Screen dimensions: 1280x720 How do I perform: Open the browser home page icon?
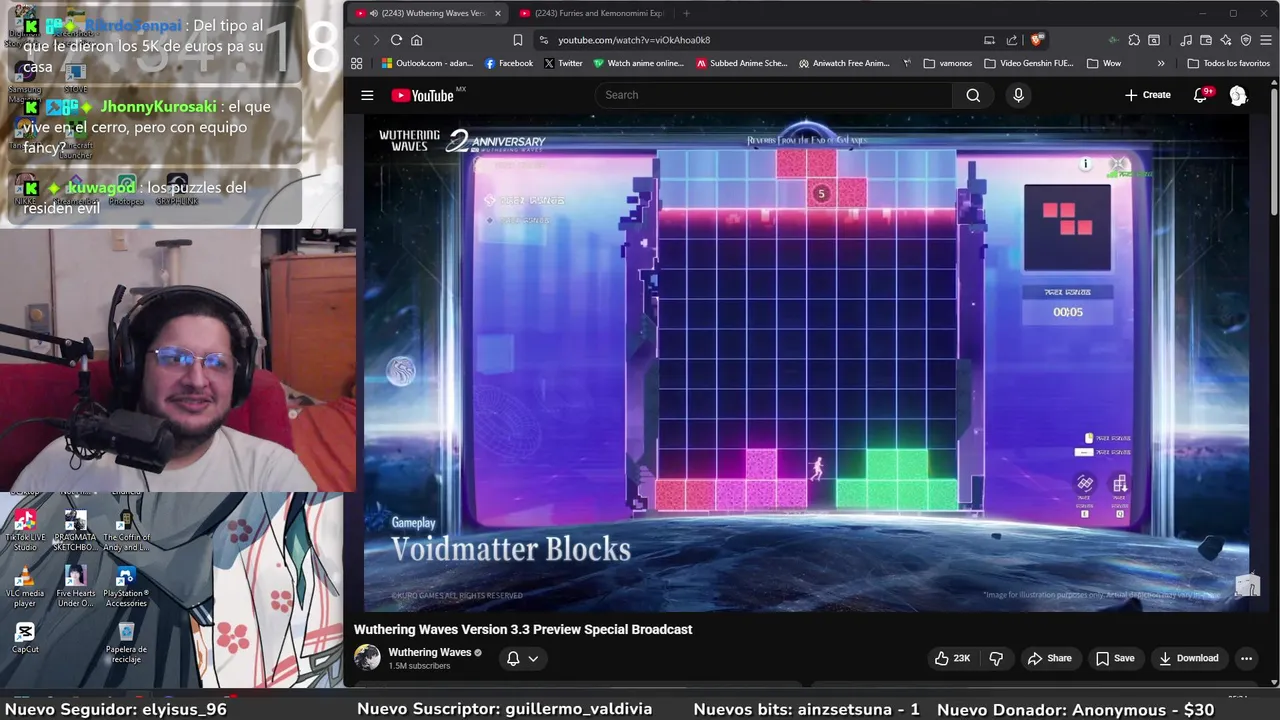(x=416, y=40)
